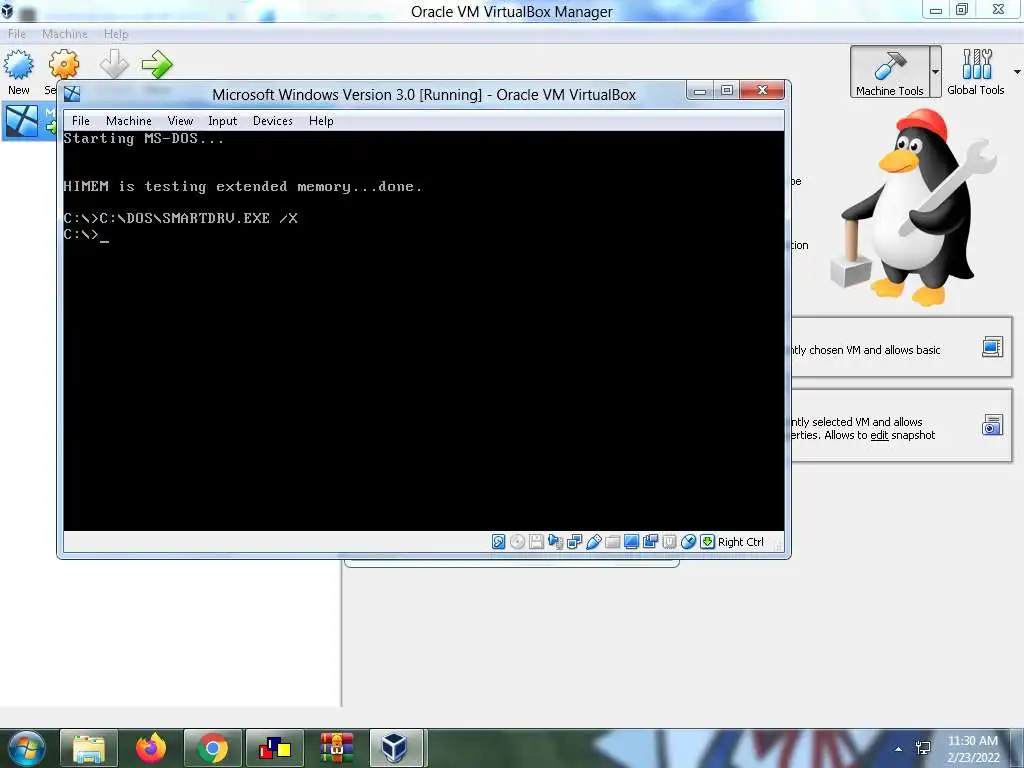
Task: Select the Windows 3.0 VM icon in Manager list
Action: (21, 121)
